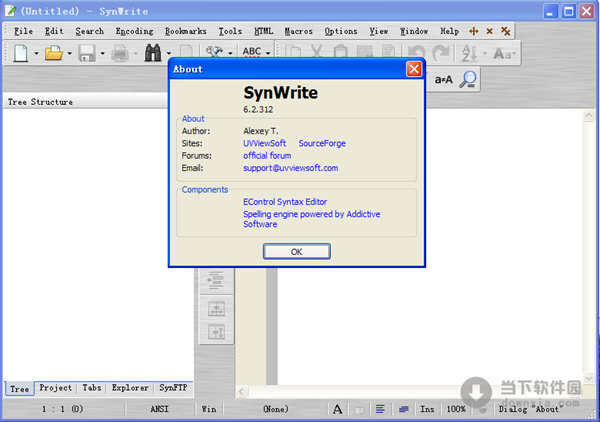
Task: Click the ANSI encoding status cell
Action: (x=159, y=409)
